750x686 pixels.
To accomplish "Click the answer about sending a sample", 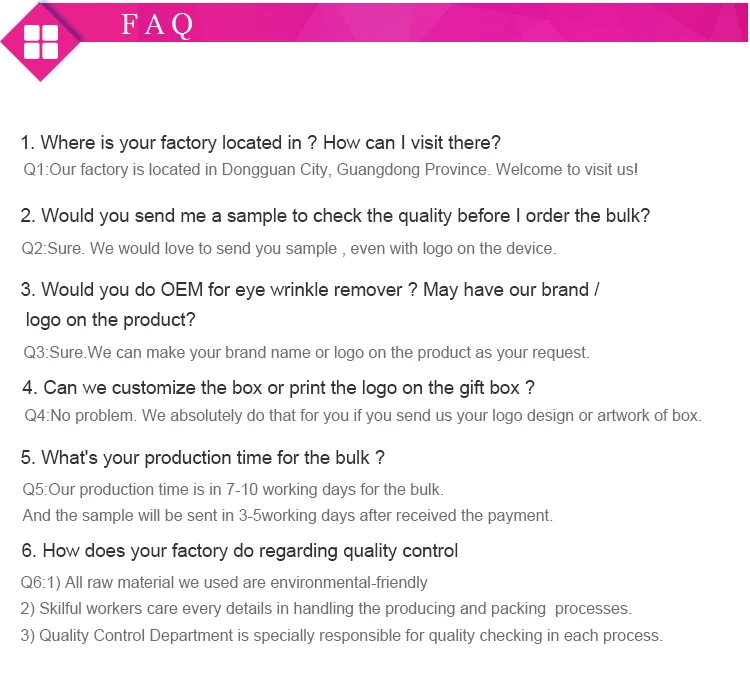I will tap(289, 248).
